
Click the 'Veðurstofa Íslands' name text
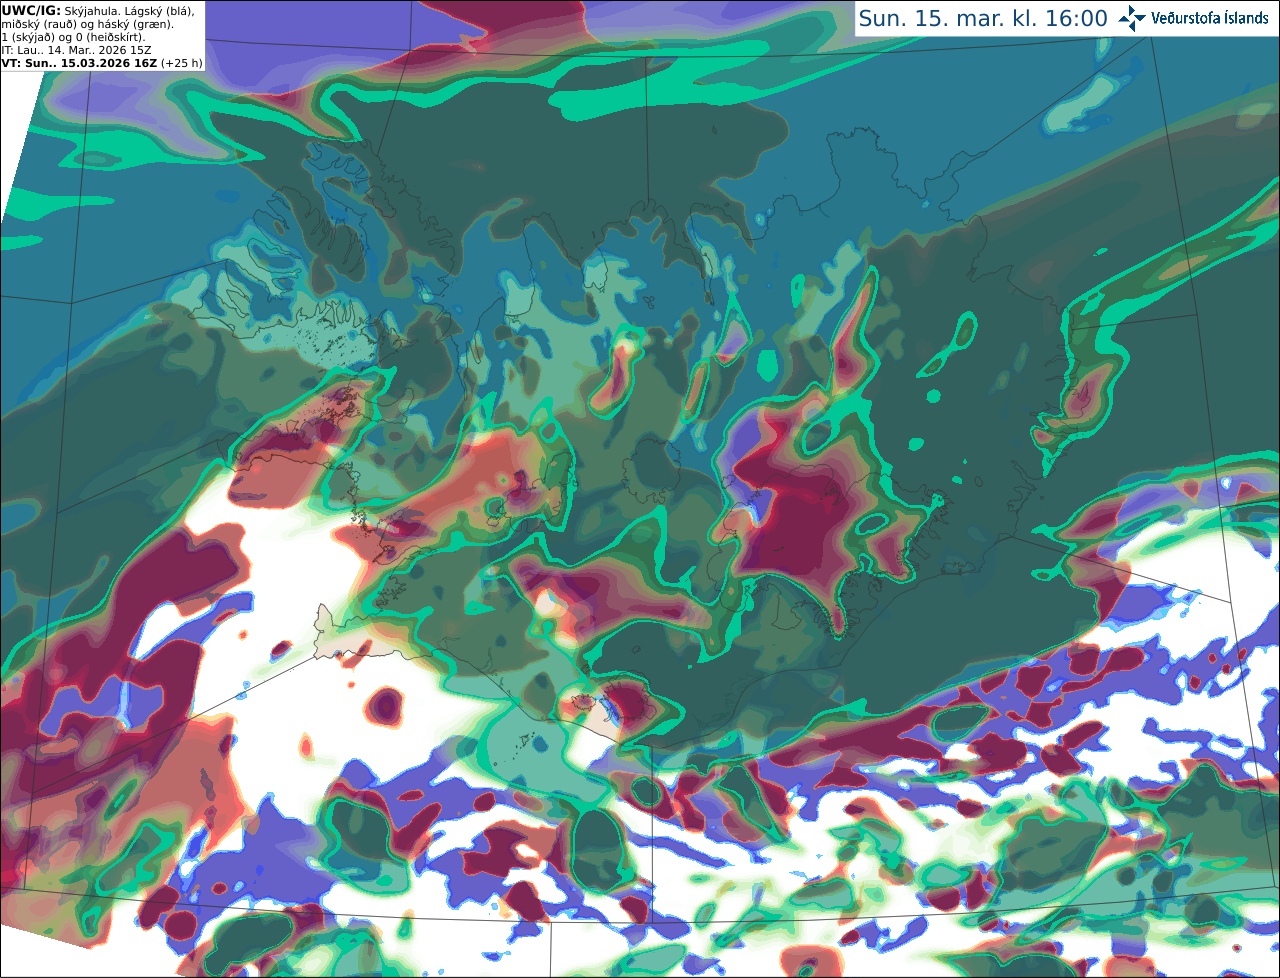coord(1210,18)
